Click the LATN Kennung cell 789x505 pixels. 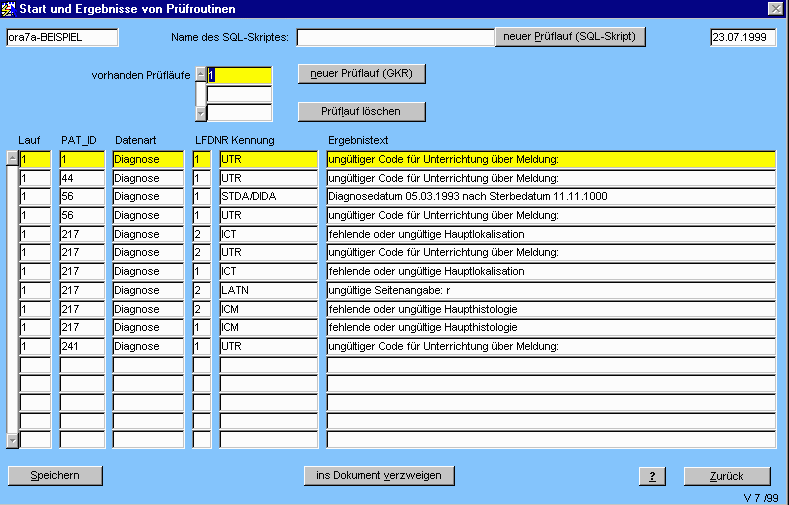(x=268, y=291)
